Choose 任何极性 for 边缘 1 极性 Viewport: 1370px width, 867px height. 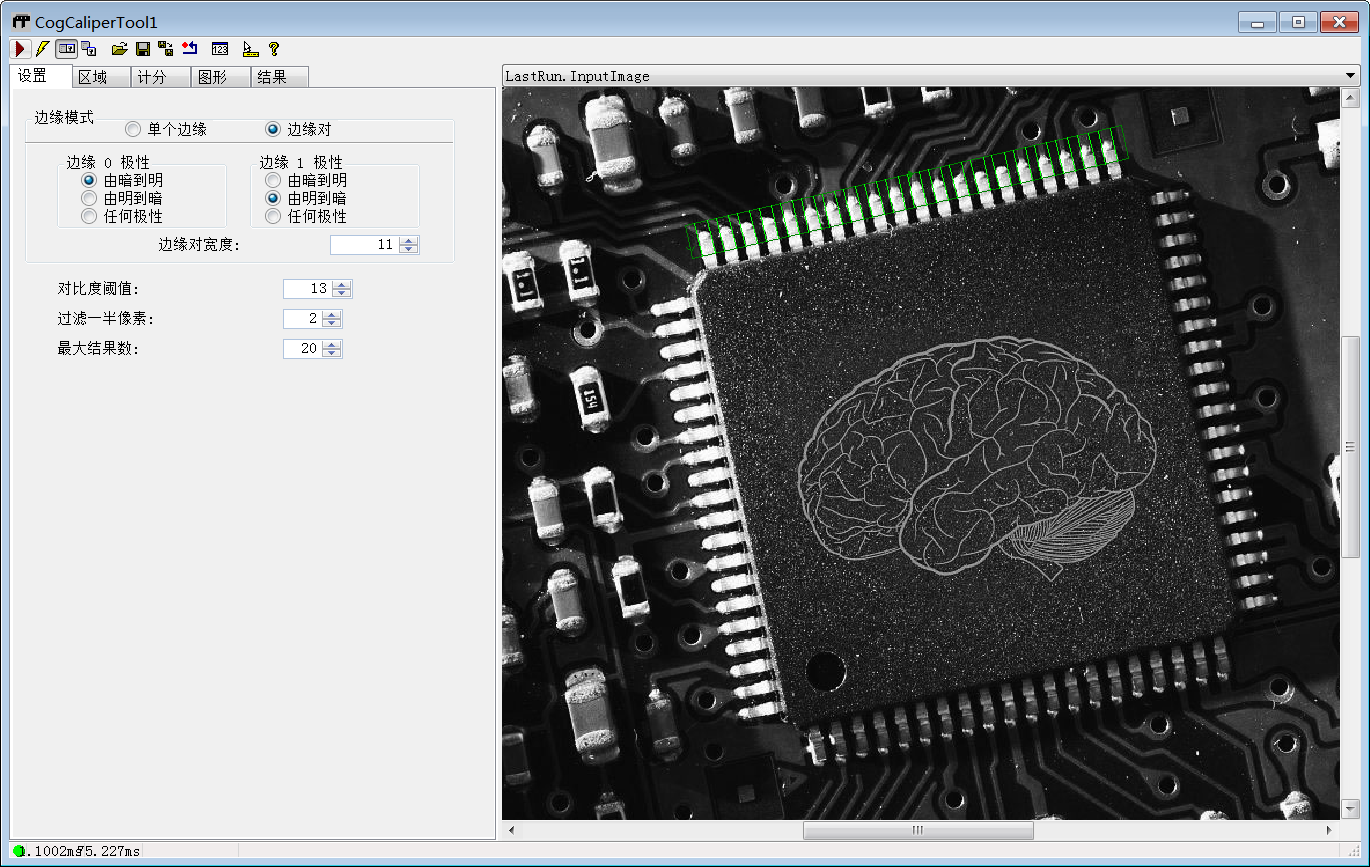(273, 216)
